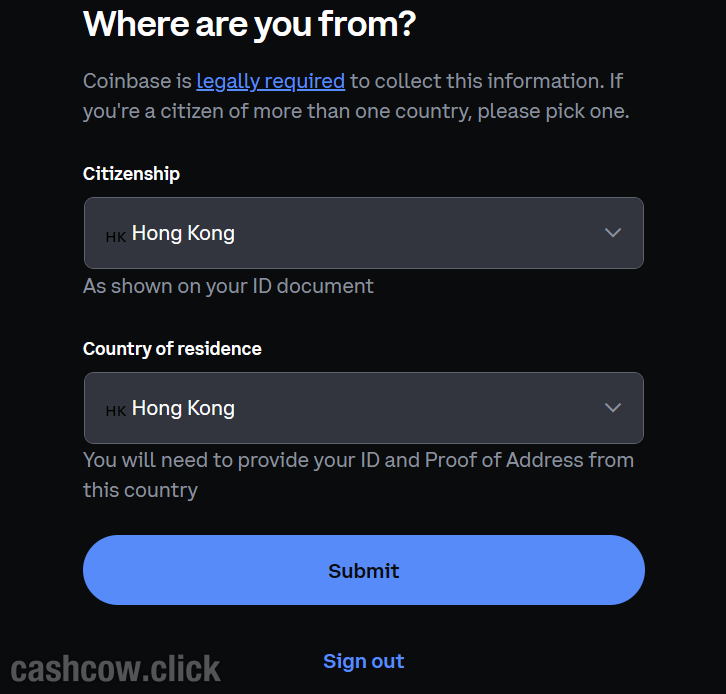
Task: Click the "As shown on your ID document" hint
Action: click(228, 286)
